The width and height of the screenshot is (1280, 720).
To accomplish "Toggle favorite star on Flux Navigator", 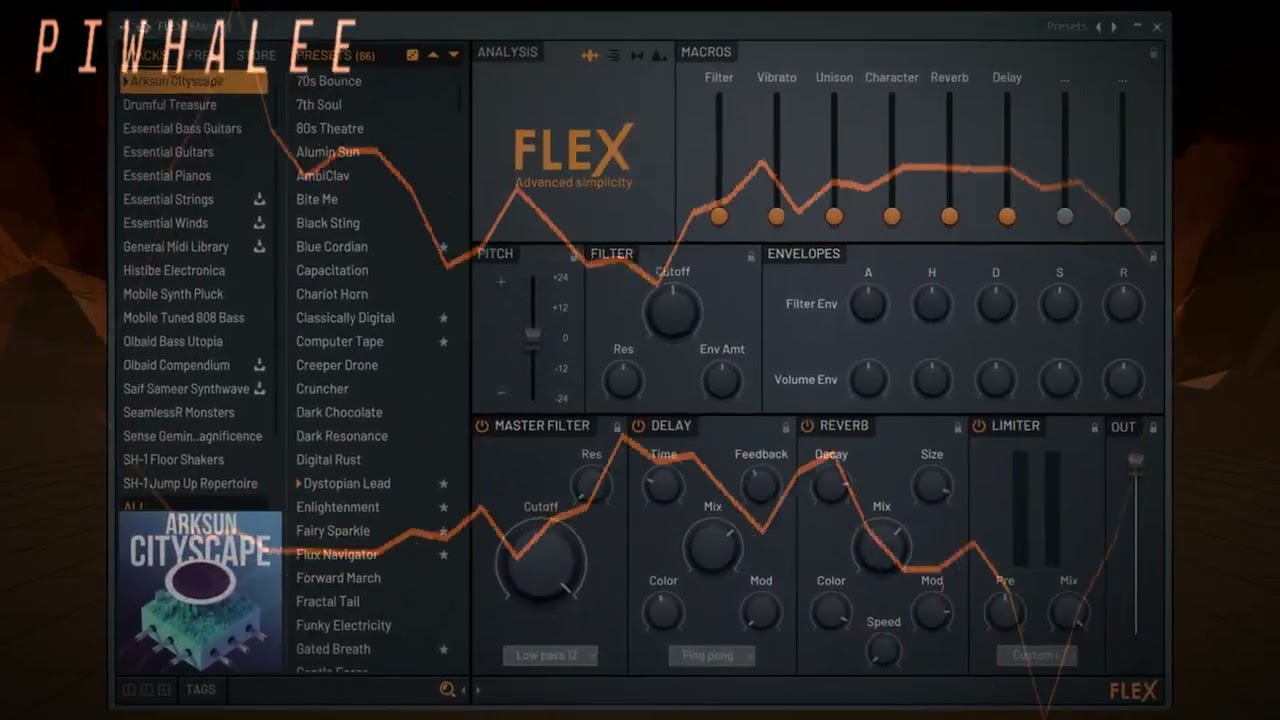I will click(x=443, y=554).
